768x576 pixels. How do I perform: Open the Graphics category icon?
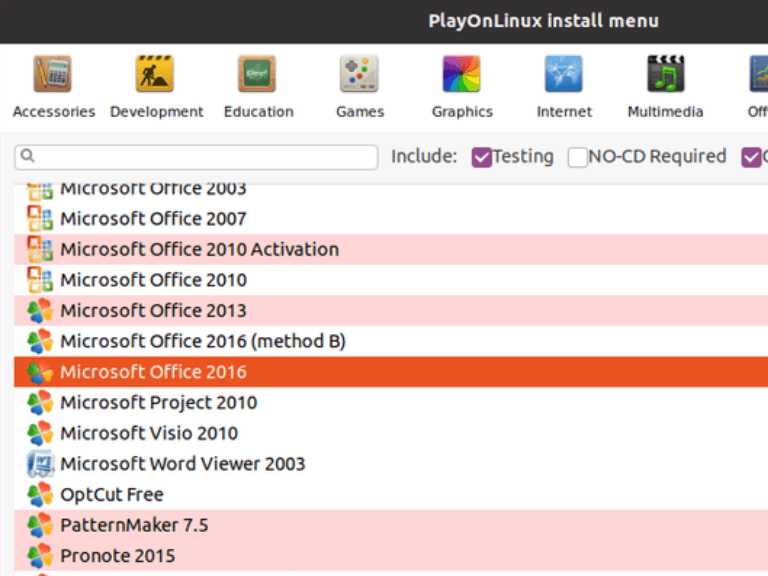point(461,74)
